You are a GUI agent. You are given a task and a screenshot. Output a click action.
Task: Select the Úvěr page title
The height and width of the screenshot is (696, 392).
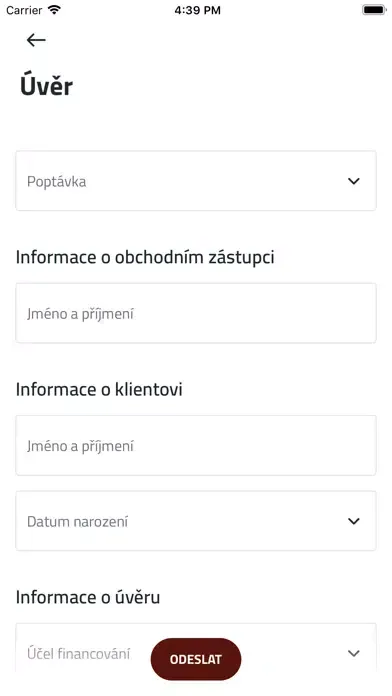(x=46, y=86)
